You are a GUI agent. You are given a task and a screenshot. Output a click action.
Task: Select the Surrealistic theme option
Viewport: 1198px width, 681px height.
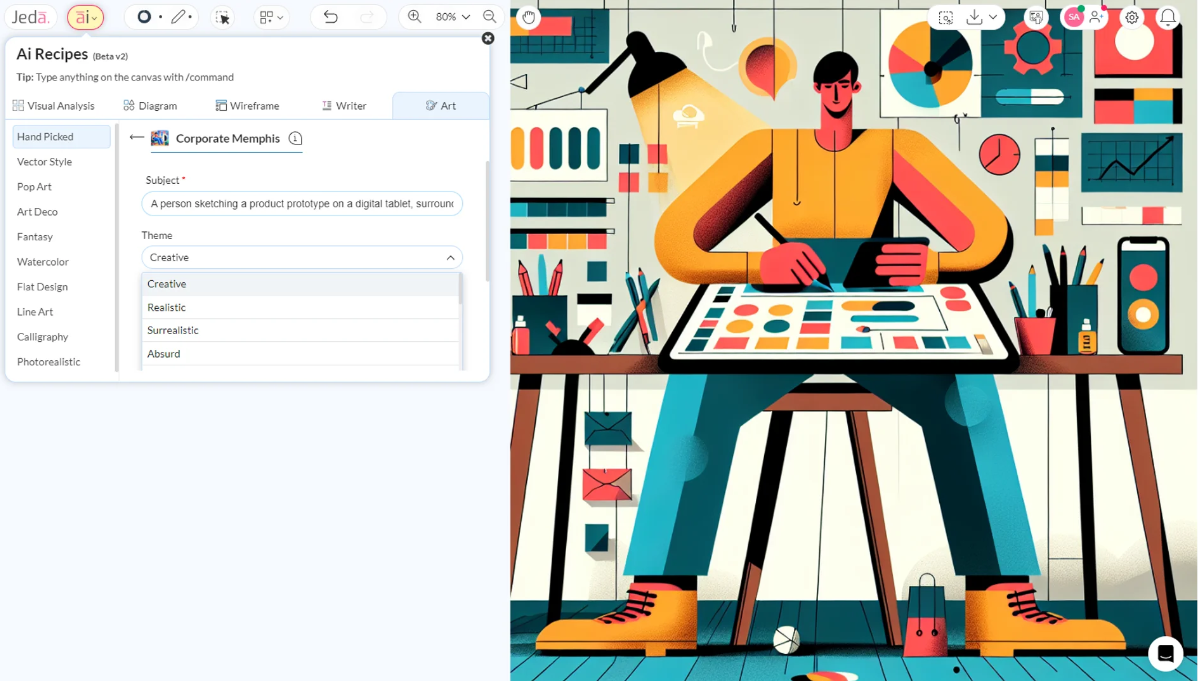[172, 330]
